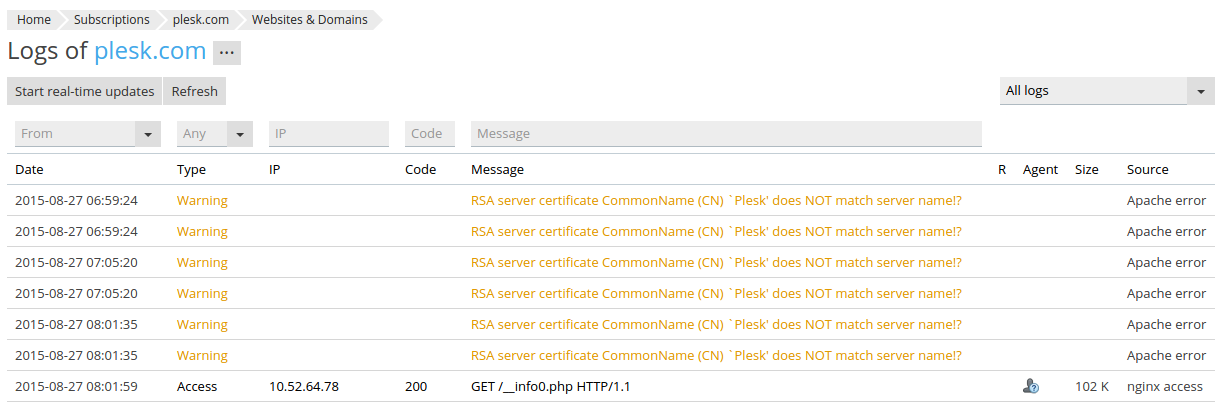Go to Home breadcrumb
This screenshot has height=412, width=1223.
34,19
